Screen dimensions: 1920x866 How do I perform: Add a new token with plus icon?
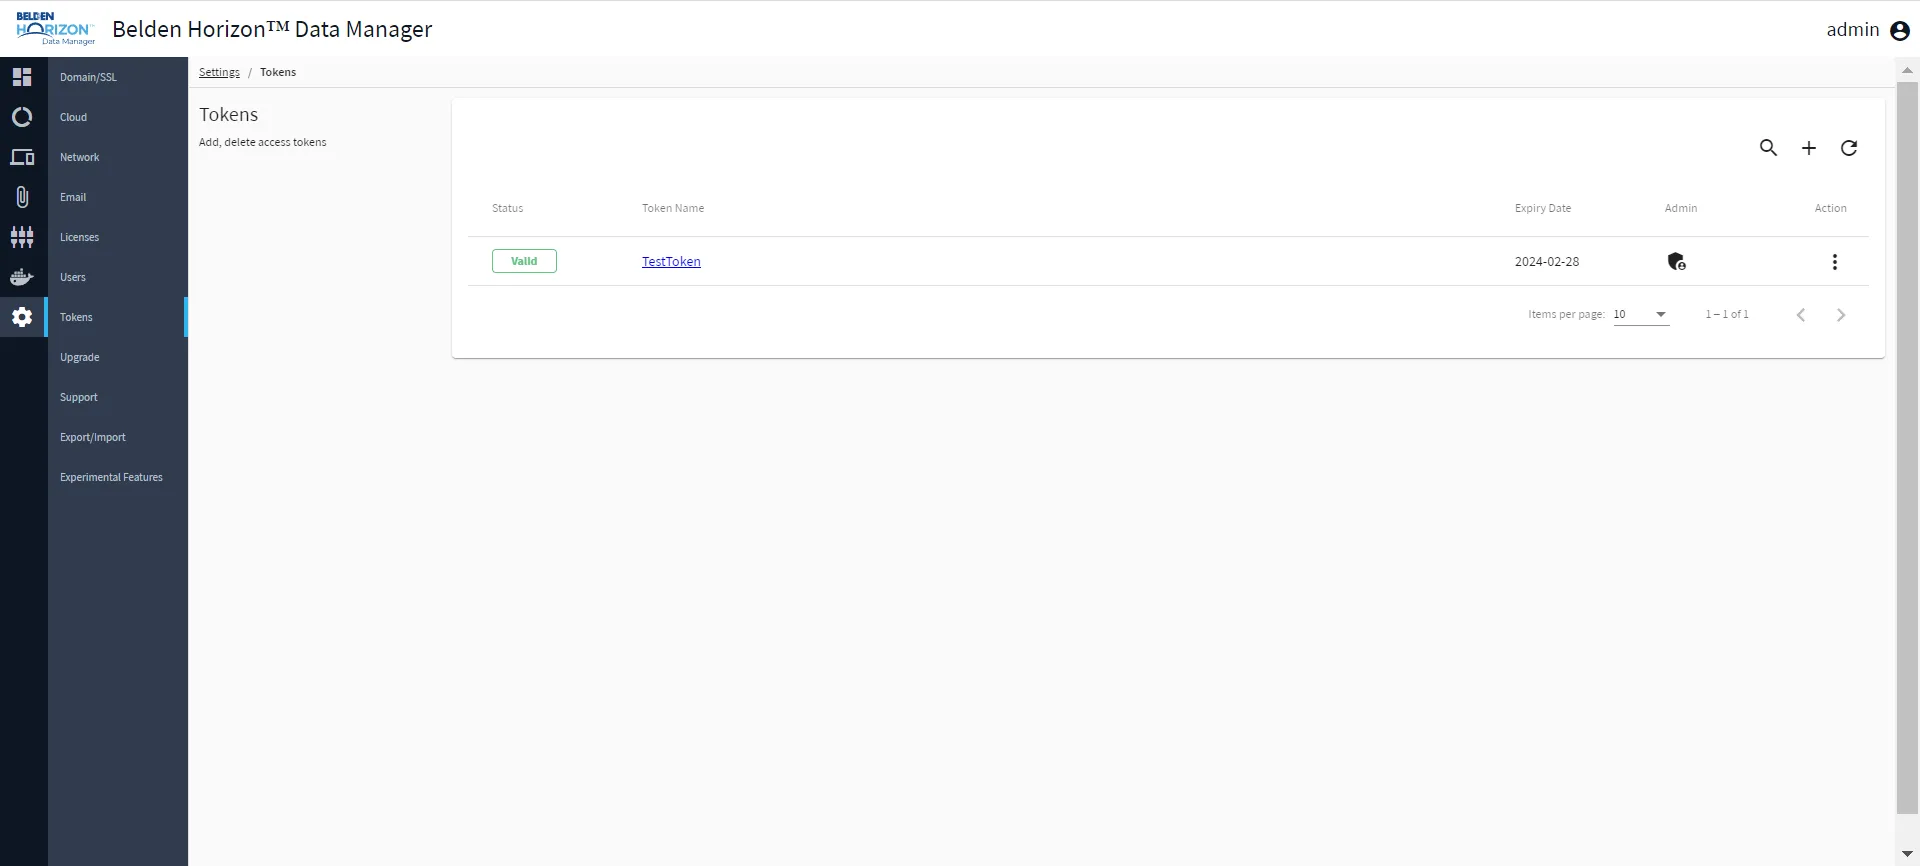(1808, 148)
